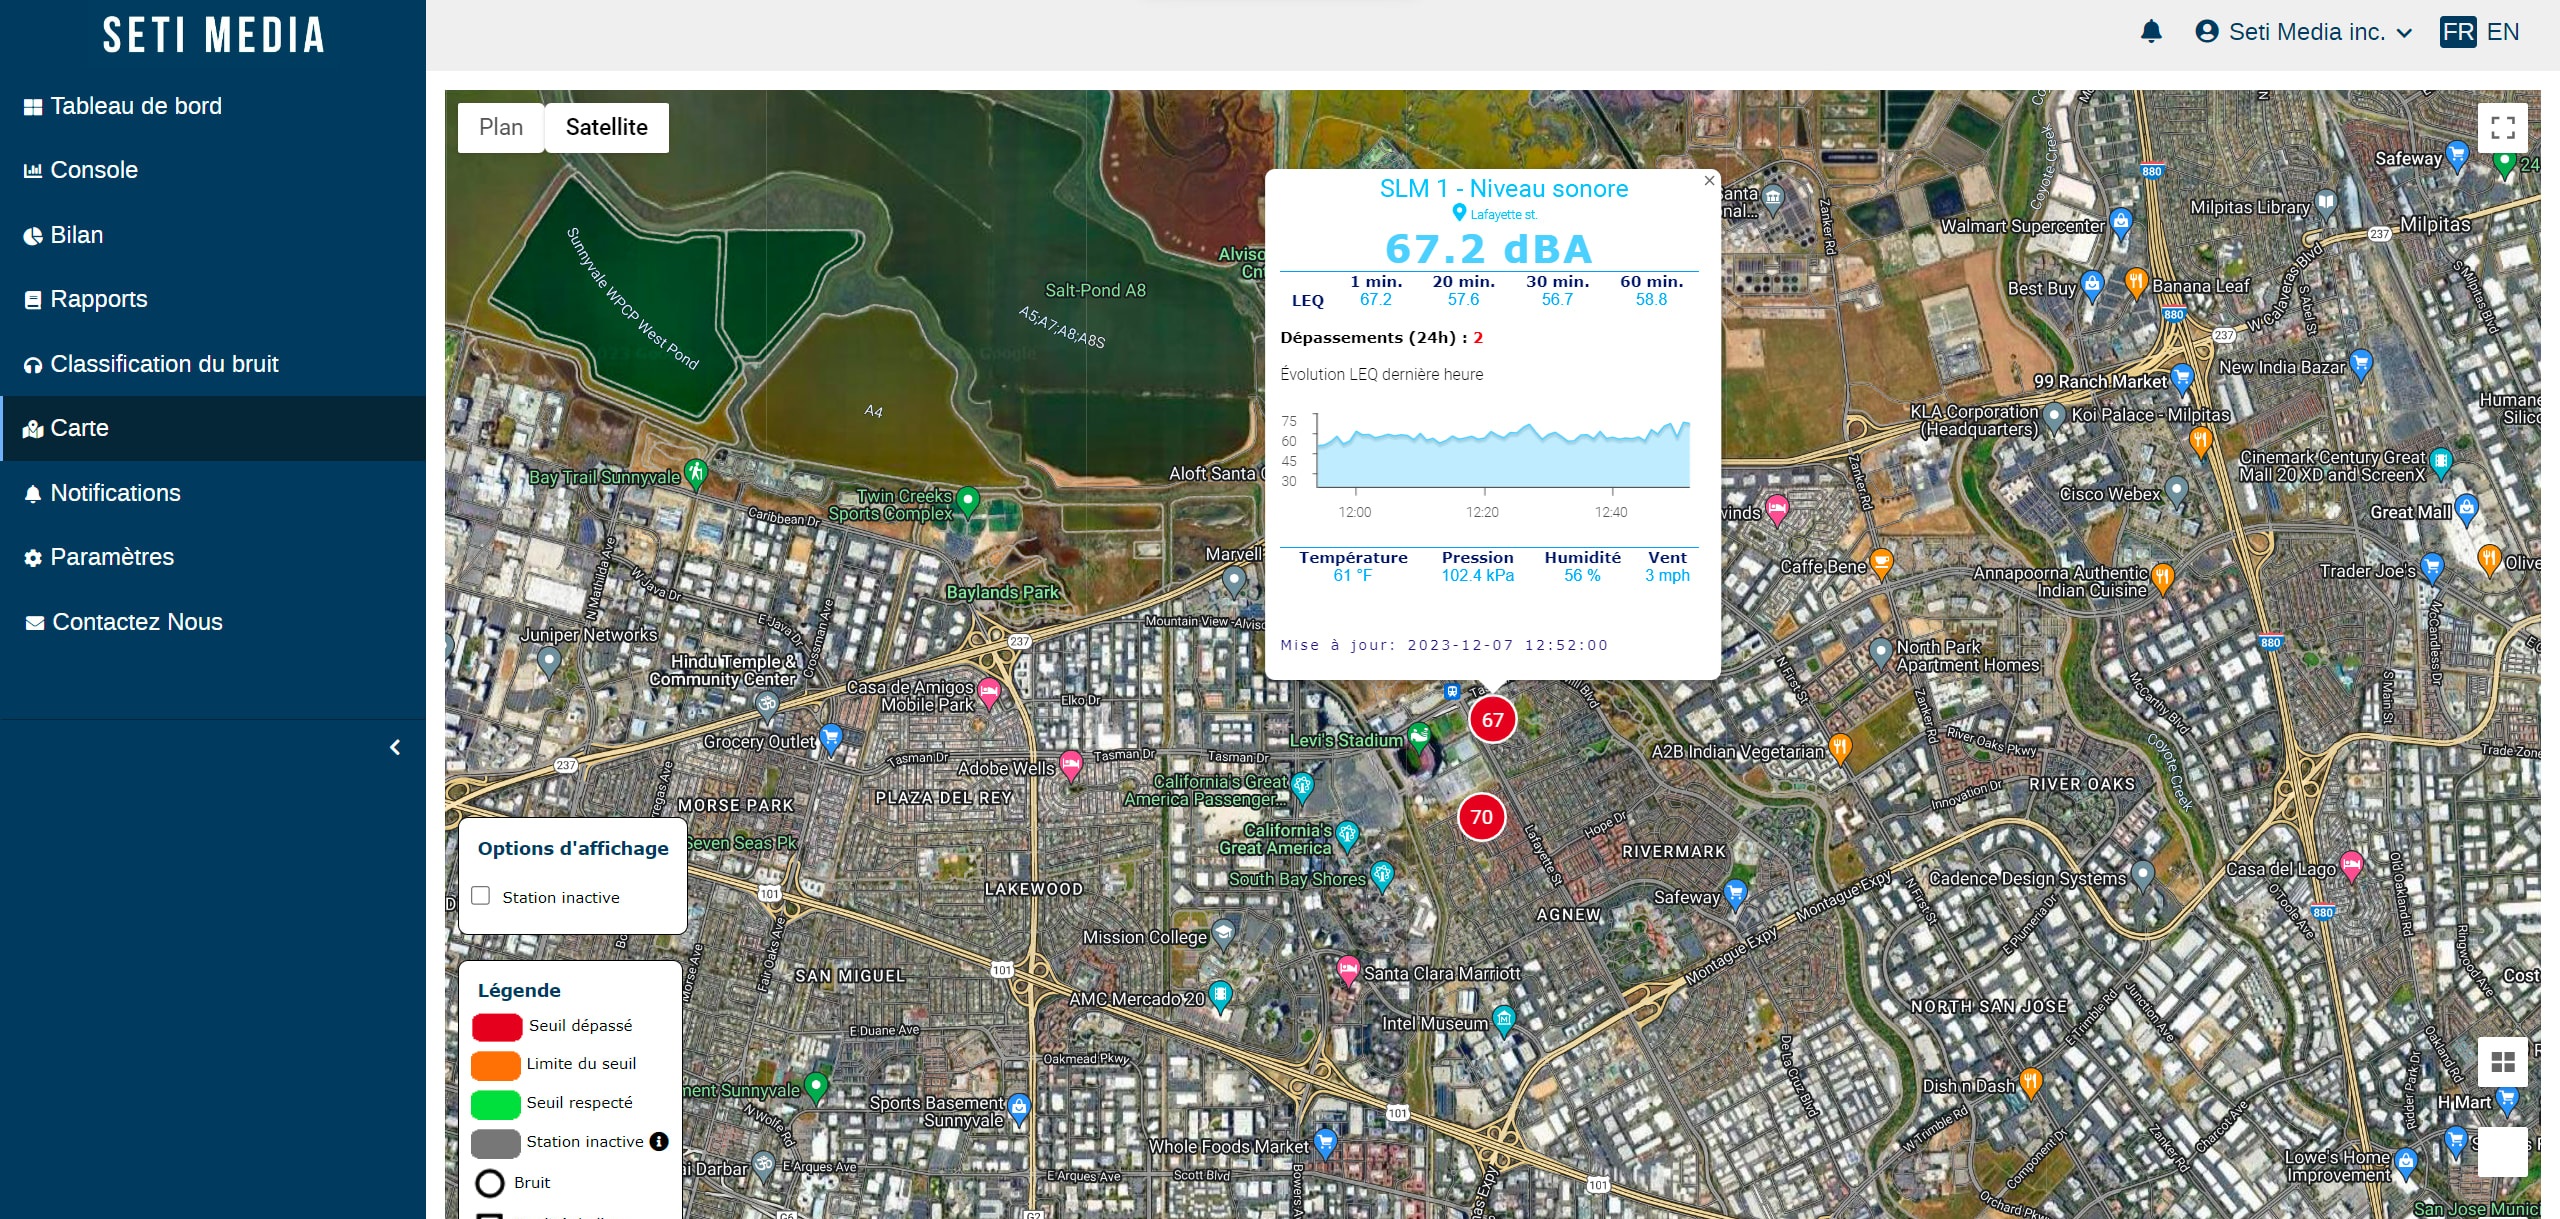
Task: Close the SLM 1 info popup
Action: tap(1709, 181)
